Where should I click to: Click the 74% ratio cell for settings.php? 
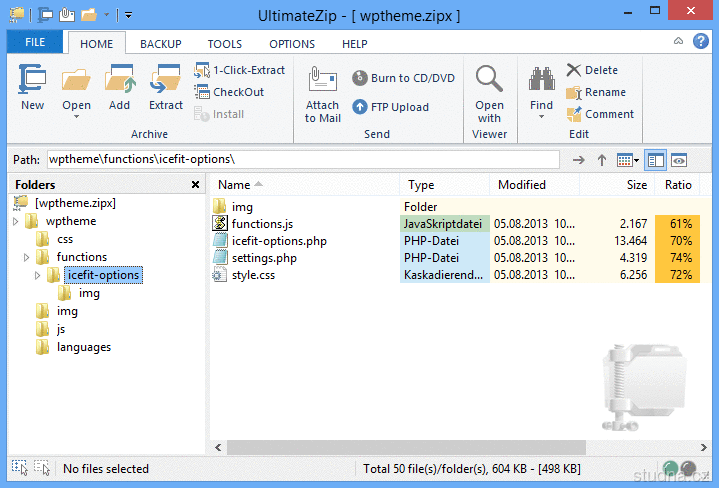[x=681, y=258]
